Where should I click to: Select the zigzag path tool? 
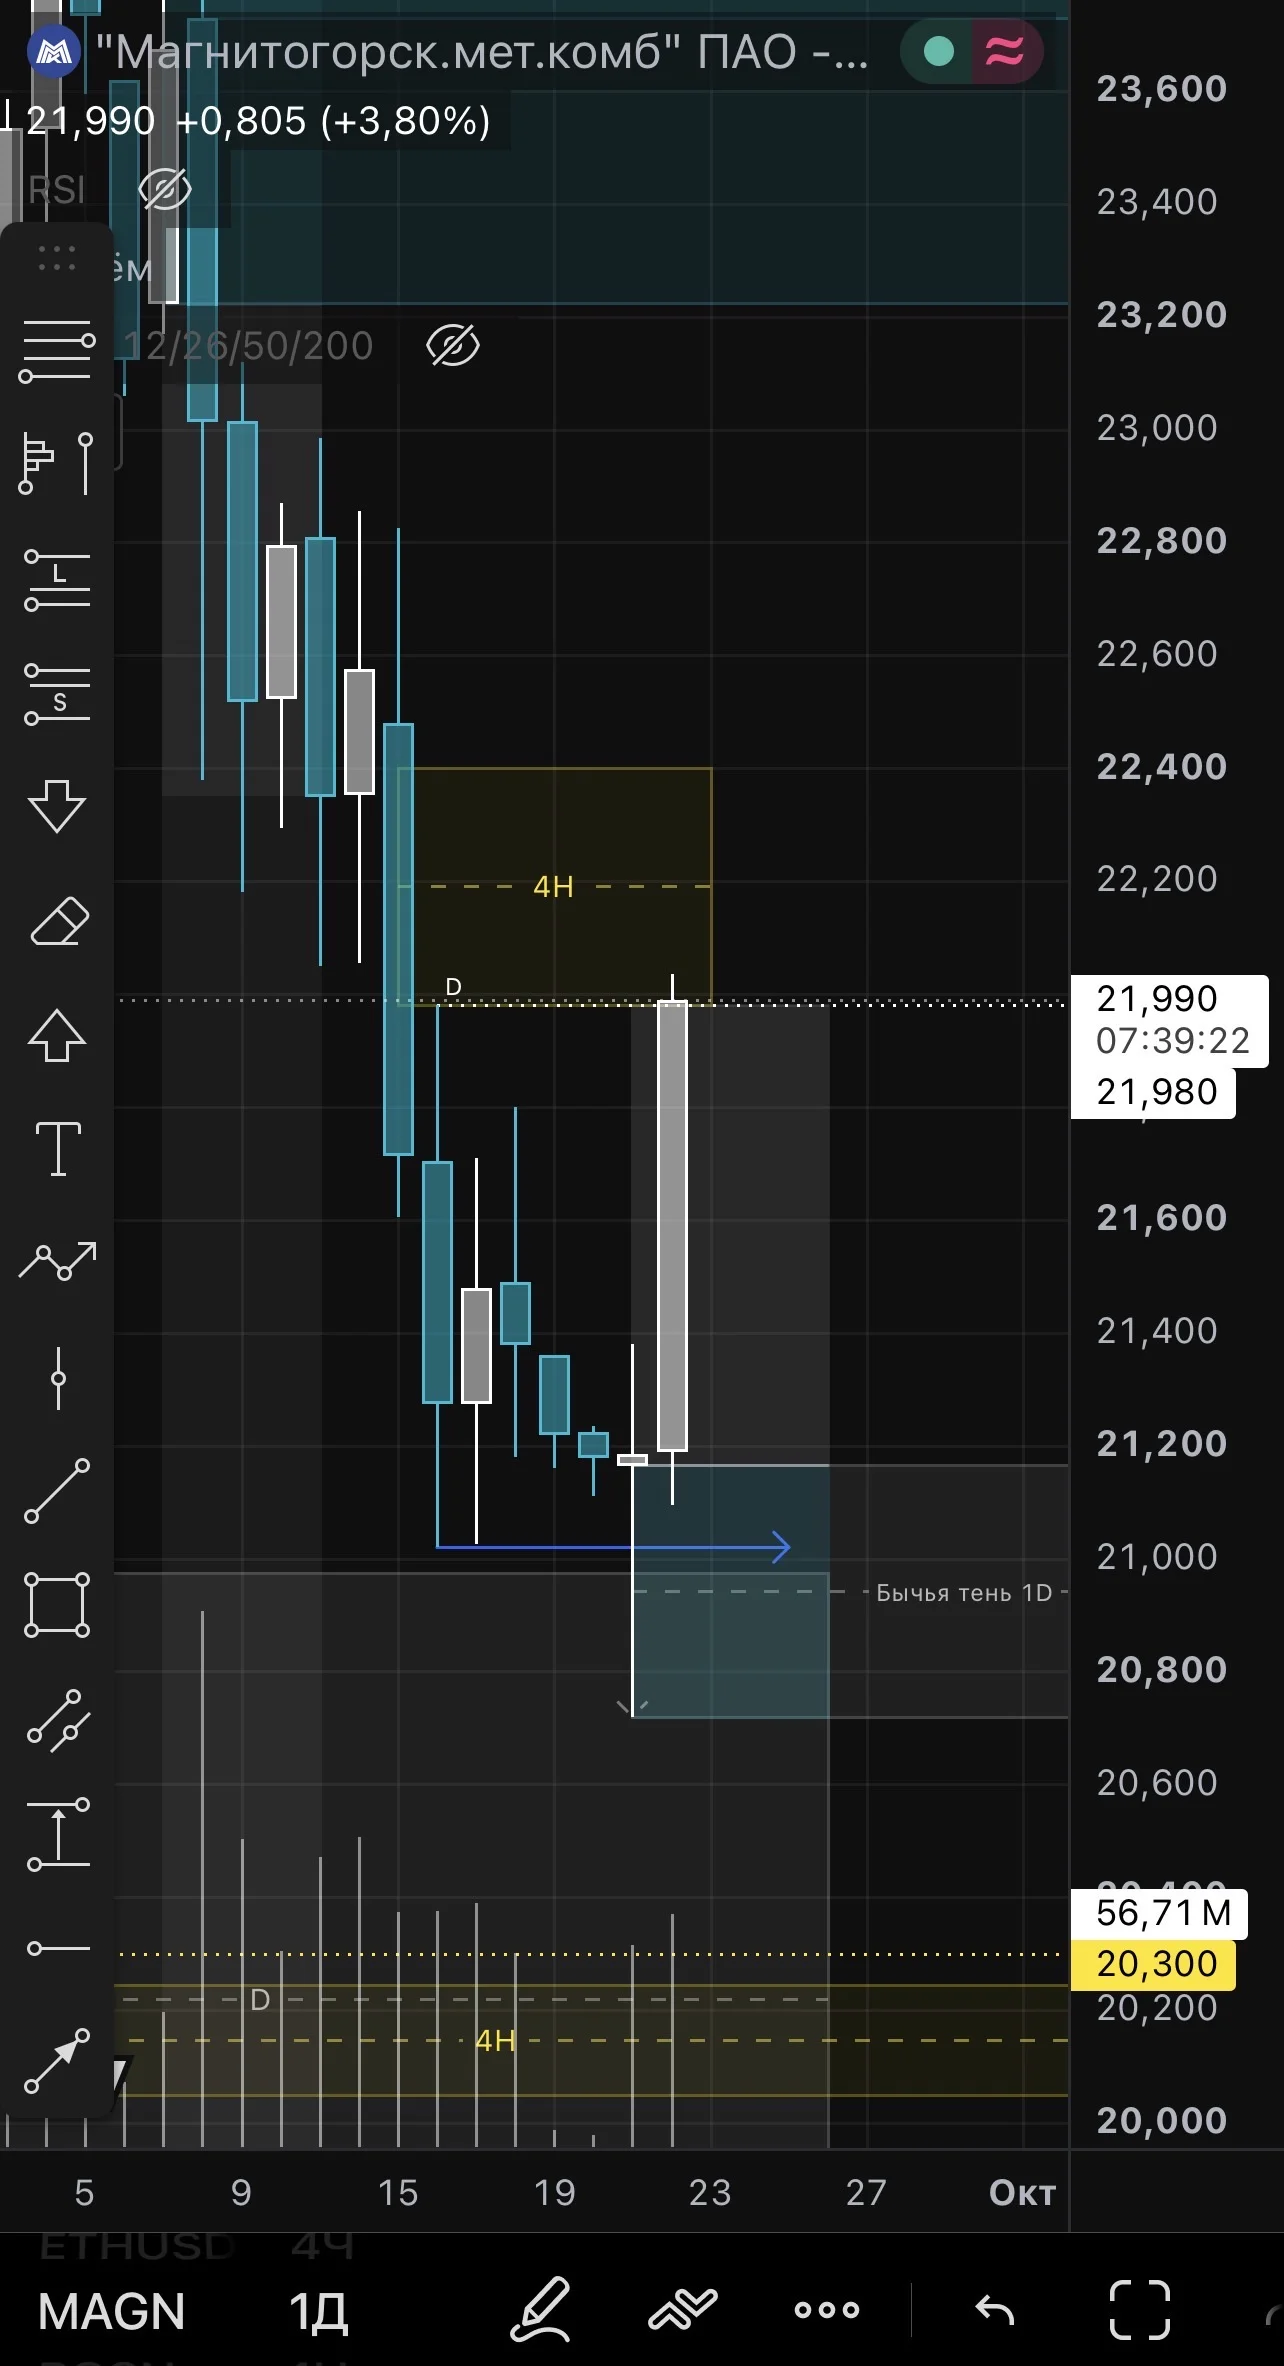point(58,1261)
